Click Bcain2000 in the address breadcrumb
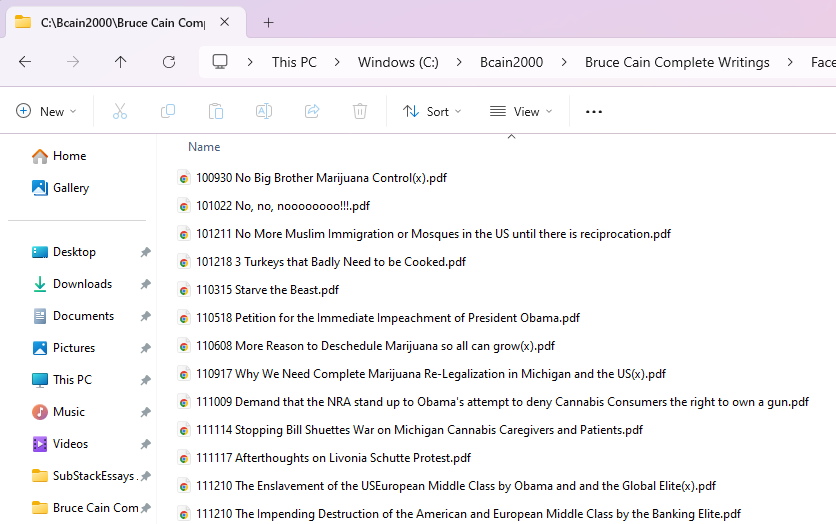Viewport: 836px width, 524px height. click(x=511, y=62)
